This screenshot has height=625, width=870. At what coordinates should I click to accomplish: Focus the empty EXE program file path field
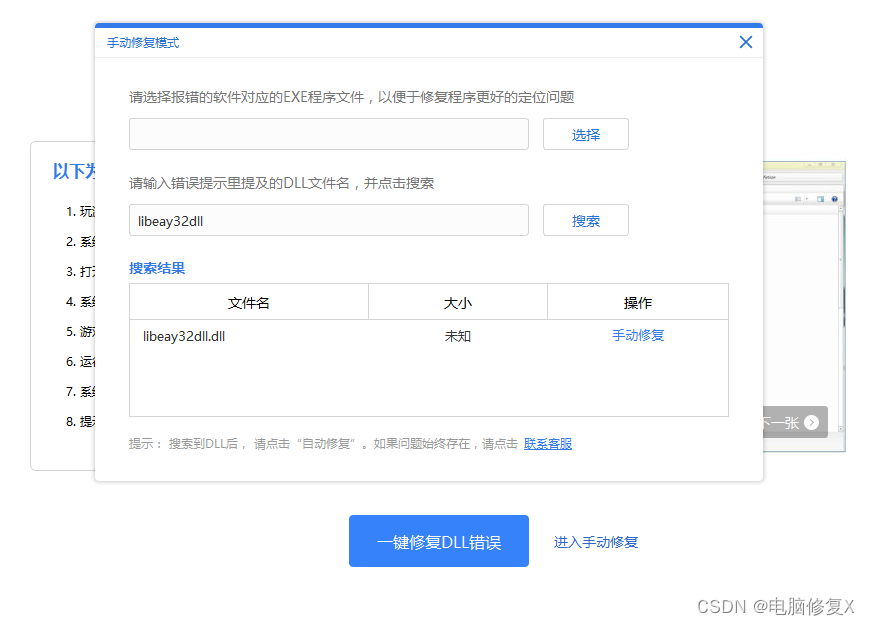pyautogui.click(x=328, y=134)
